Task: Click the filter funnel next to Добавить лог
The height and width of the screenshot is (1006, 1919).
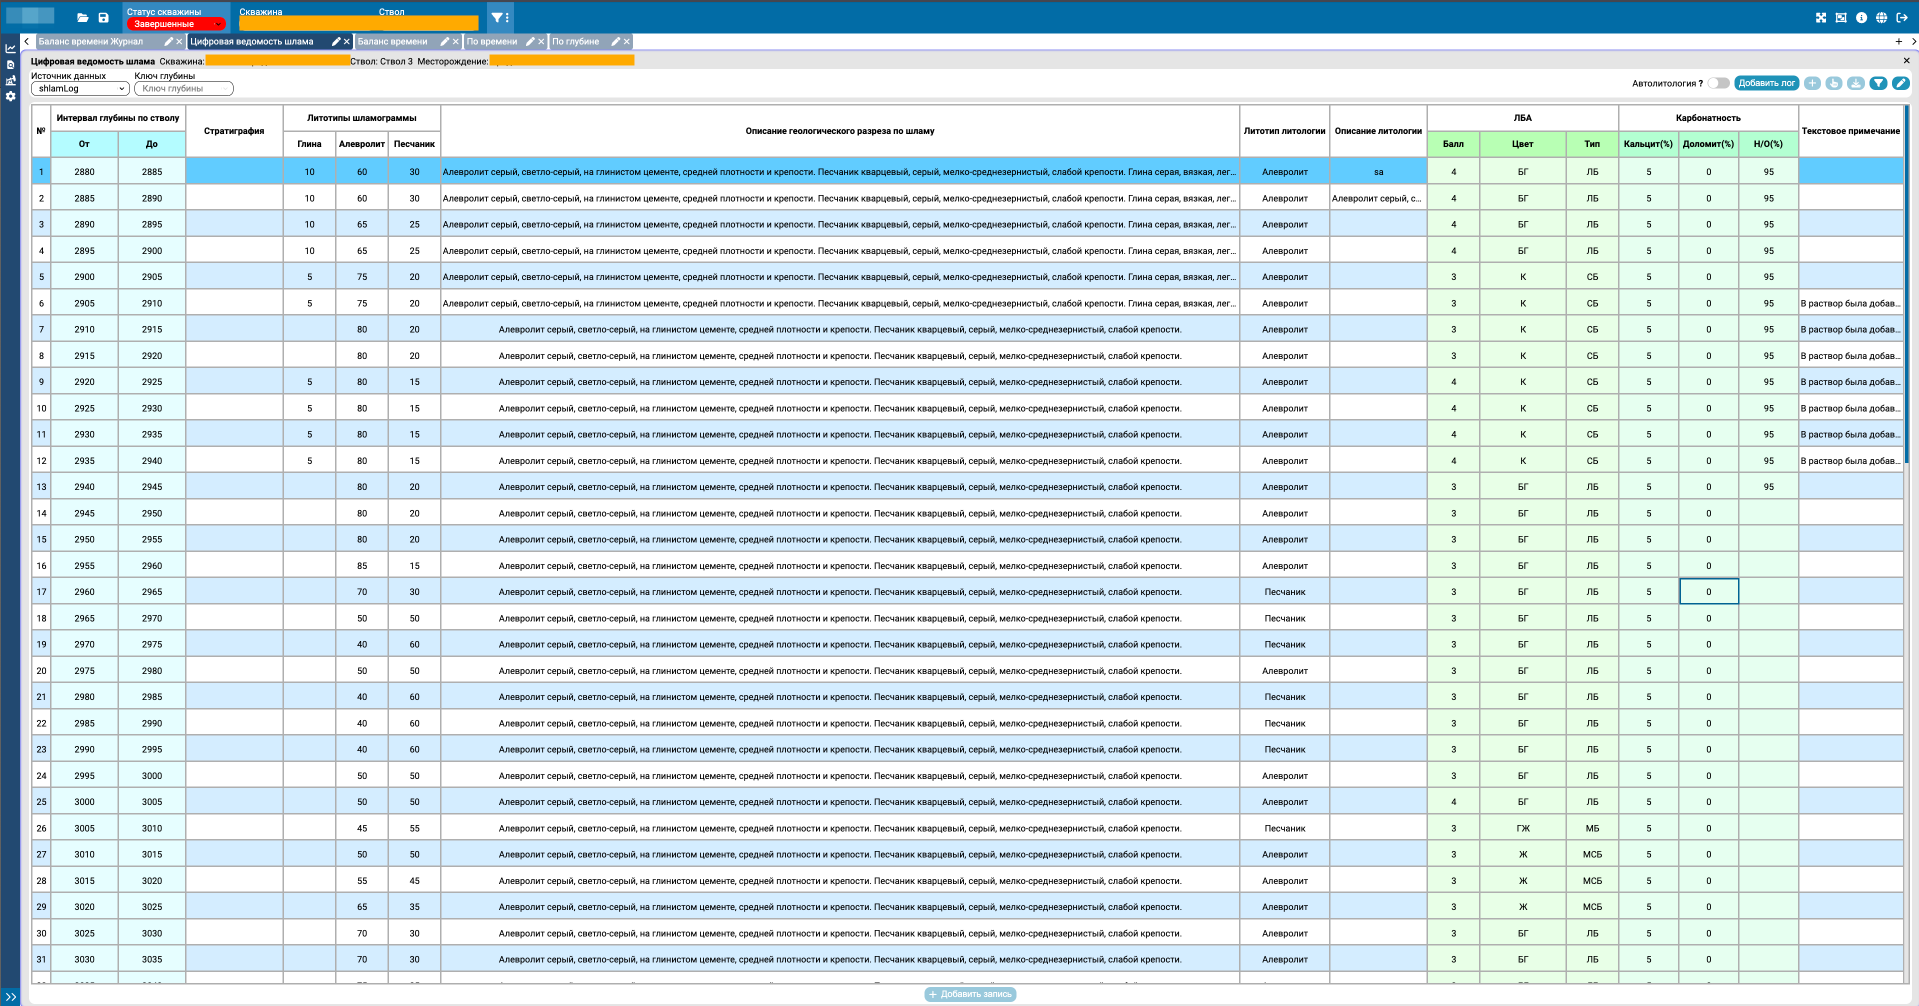Action: click(x=1878, y=83)
